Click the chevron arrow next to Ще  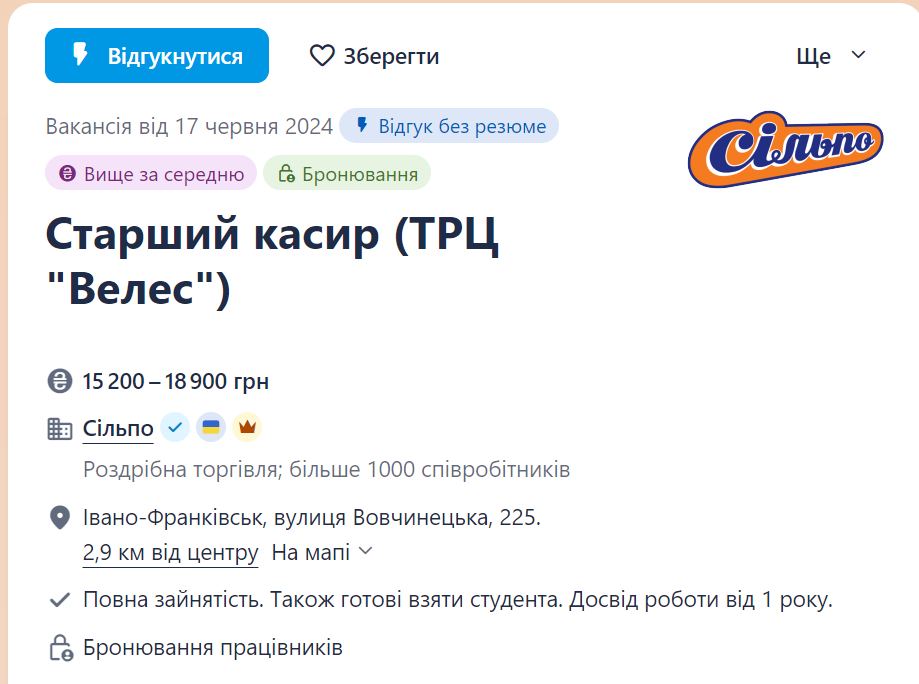pyautogui.click(x=858, y=55)
